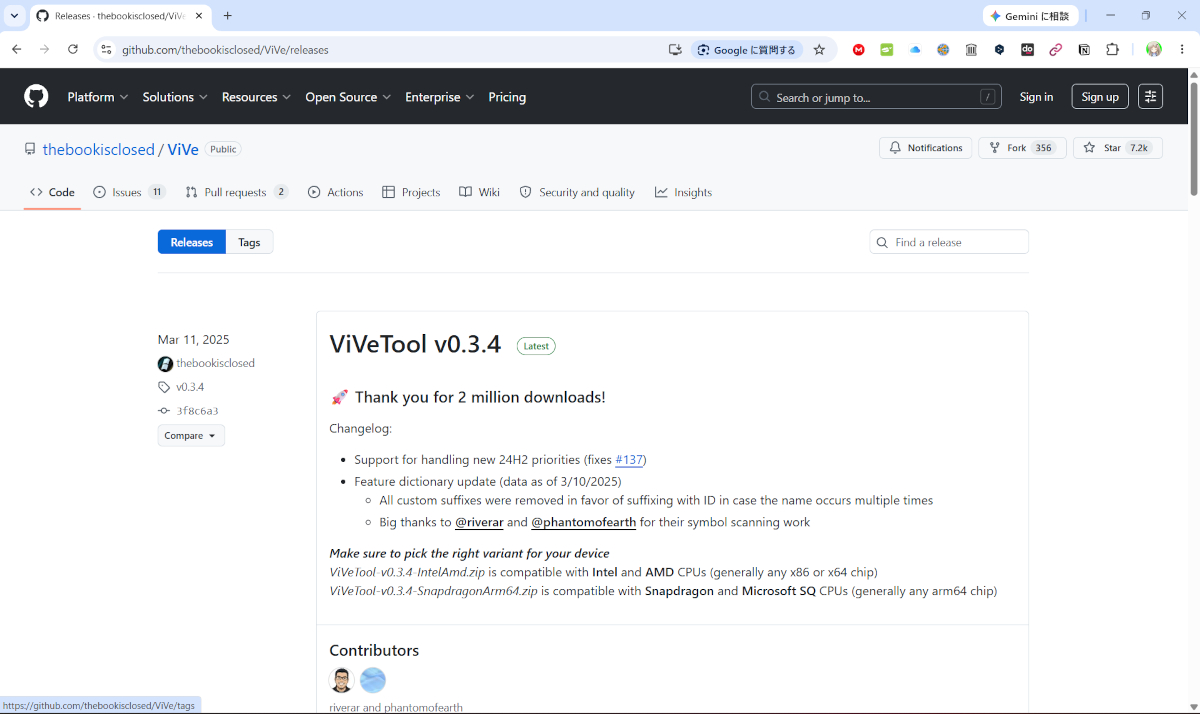Viewport: 1200px width, 714px height.
Task: Click the browser address bar URL
Action: tap(225, 50)
